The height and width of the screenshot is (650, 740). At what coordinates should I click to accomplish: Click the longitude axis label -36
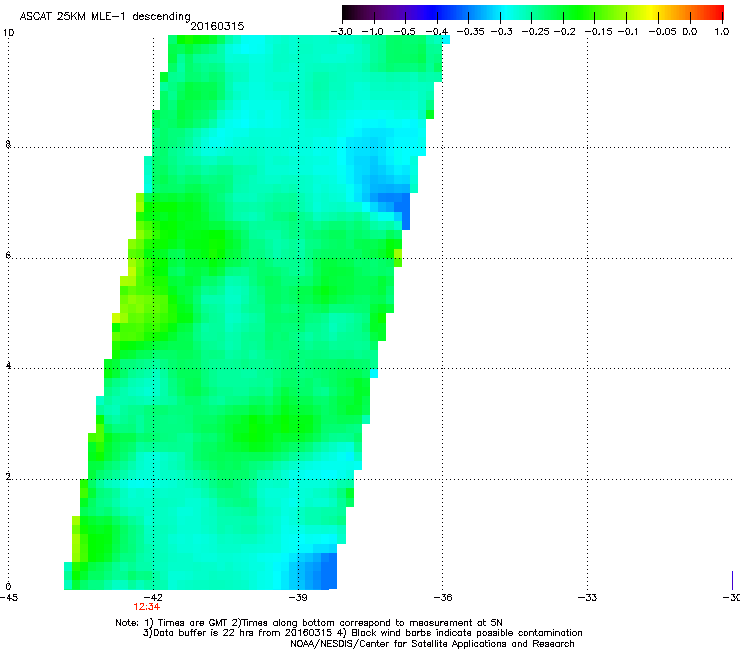[443, 598]
